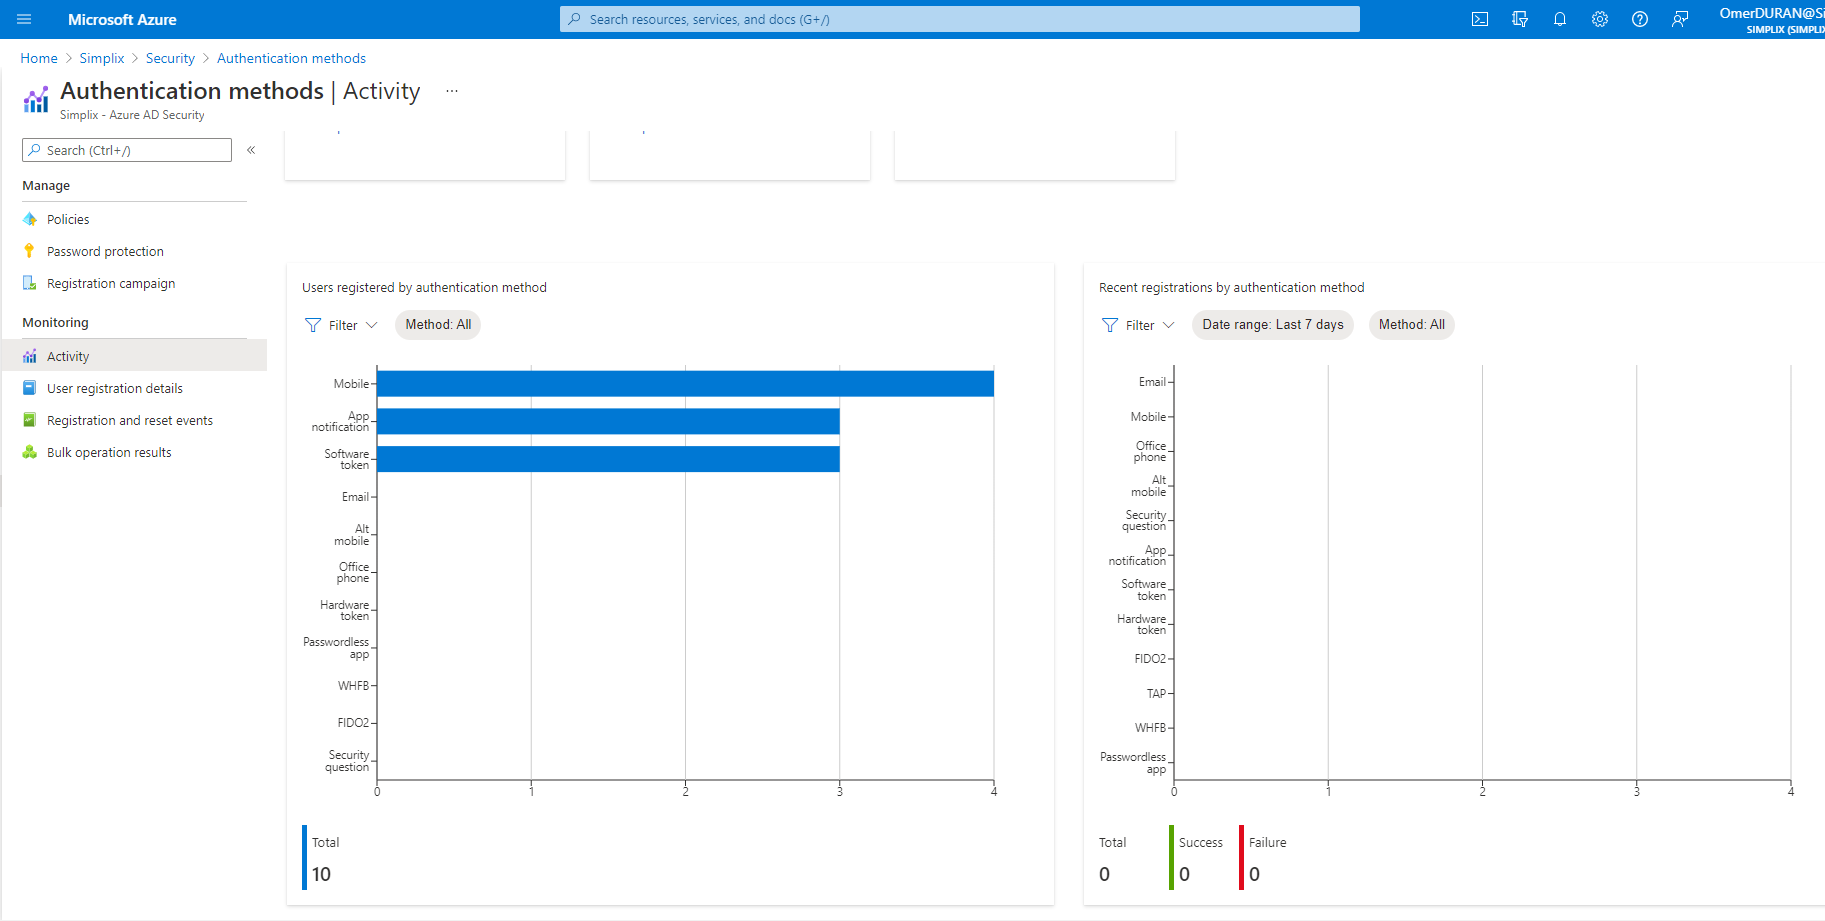Image resolution: width=1825 pixels, height=921 pixels.
Task: Select the Activity menu item
Action: click(134, 356)
